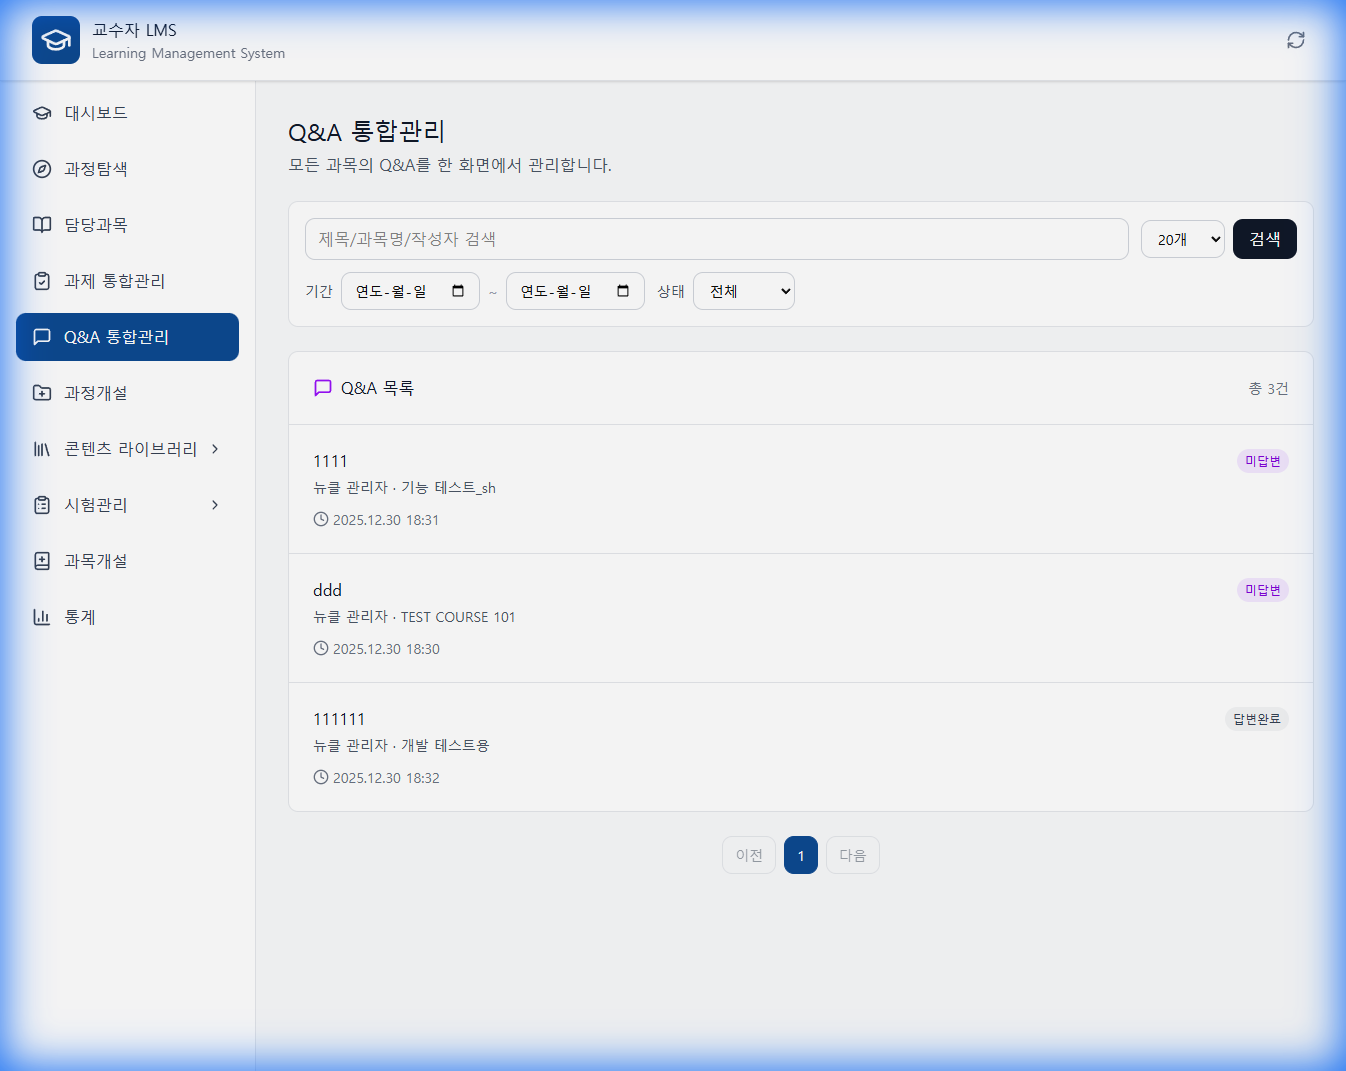Open the answered Q&A post 111111
Viewport: 1346px width, 1071px height.
(x=339, y=719)
